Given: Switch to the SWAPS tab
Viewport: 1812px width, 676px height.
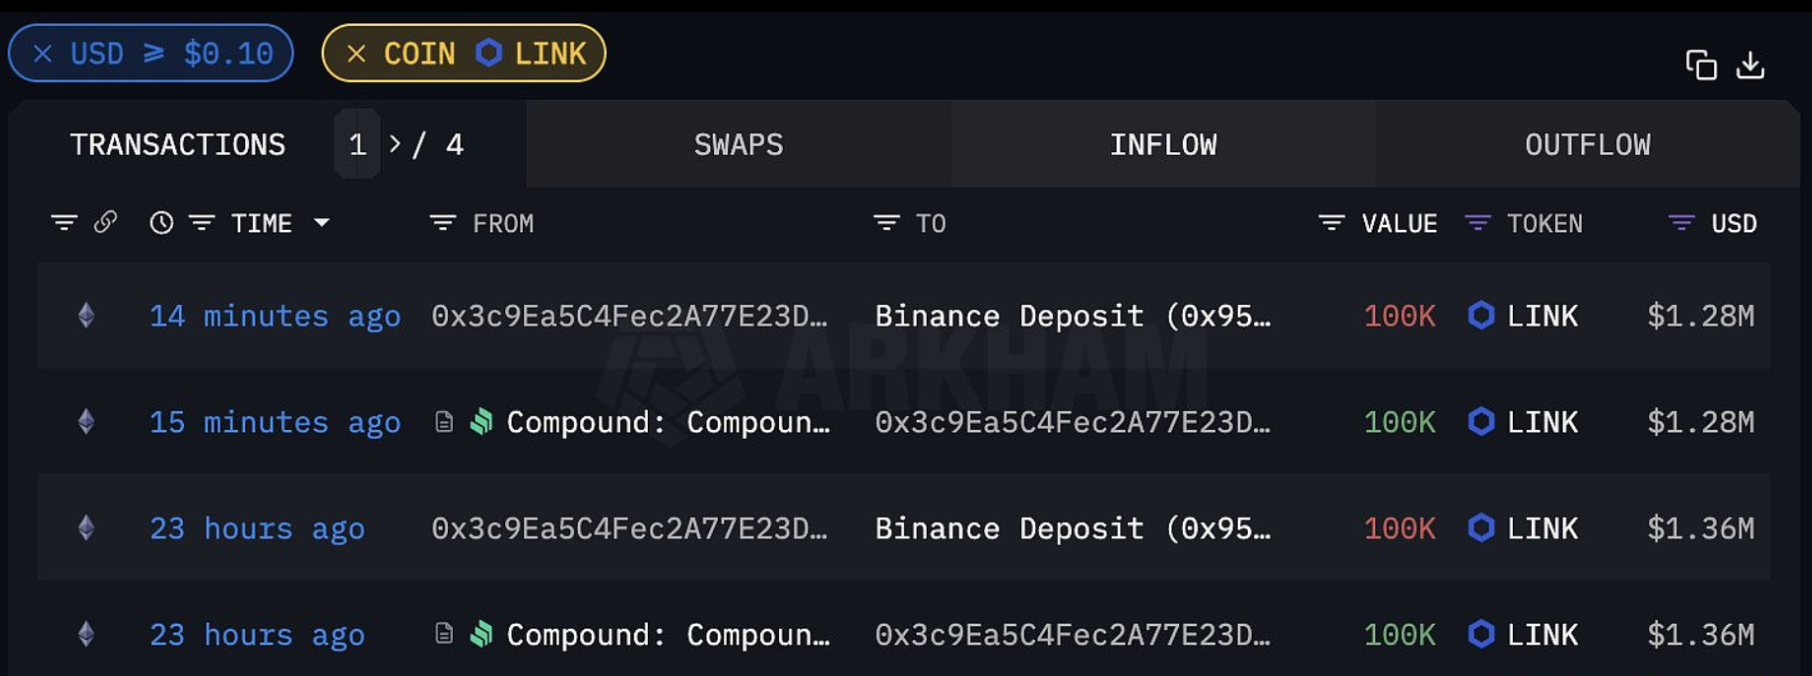Looking at the screenshot, I should click(x=738, y=145).
